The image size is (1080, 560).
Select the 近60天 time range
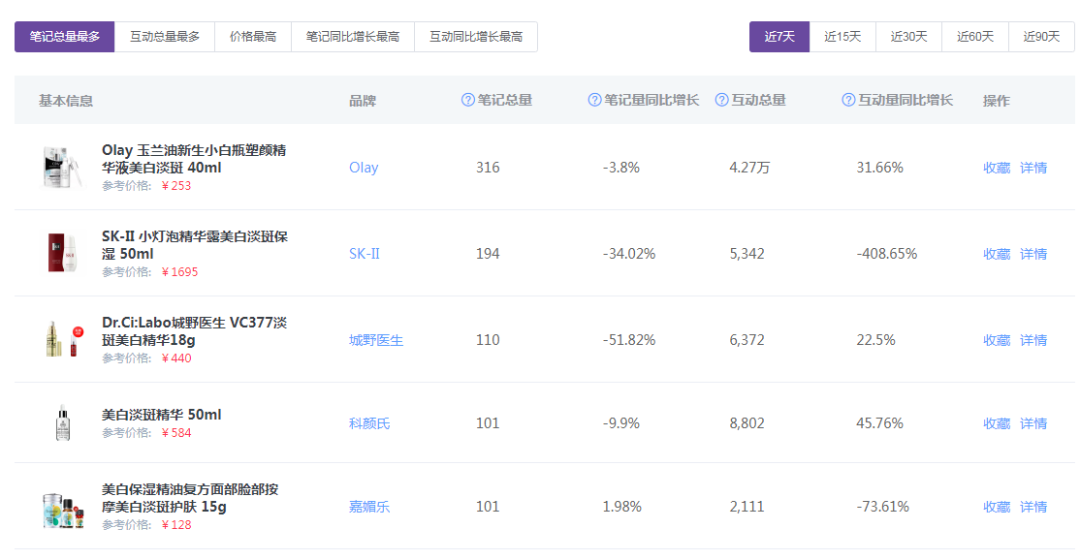click(975, 37)
